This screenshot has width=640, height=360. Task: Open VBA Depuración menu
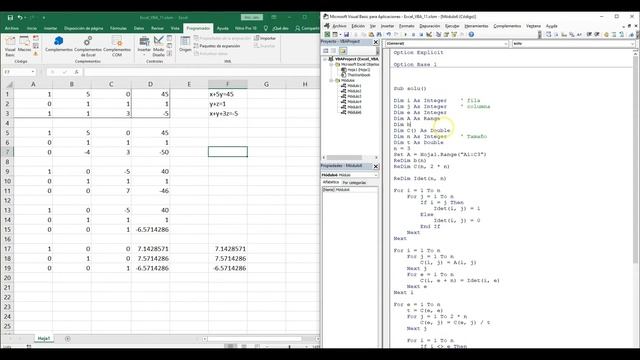coord(429,26)
